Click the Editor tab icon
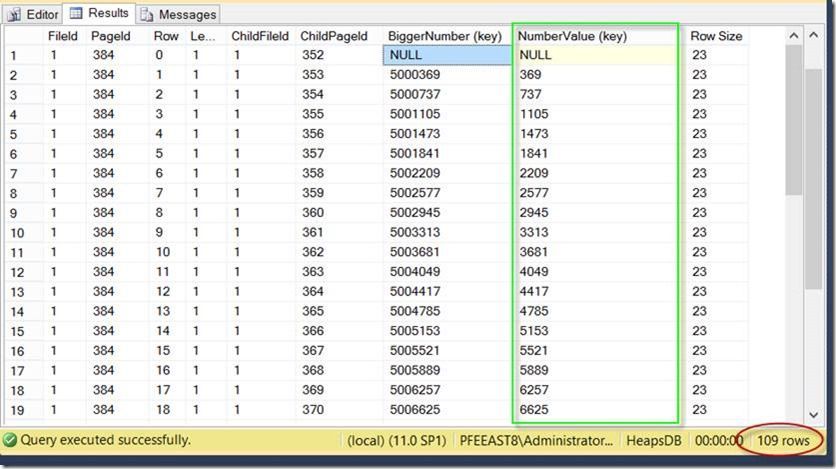The image size is (836, 469). click(x=14, y=15)
